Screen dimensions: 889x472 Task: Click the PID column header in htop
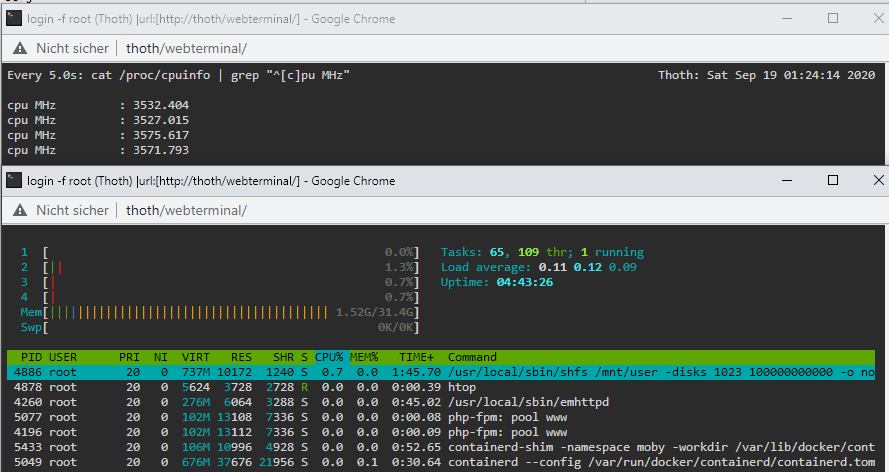(31, 357)
